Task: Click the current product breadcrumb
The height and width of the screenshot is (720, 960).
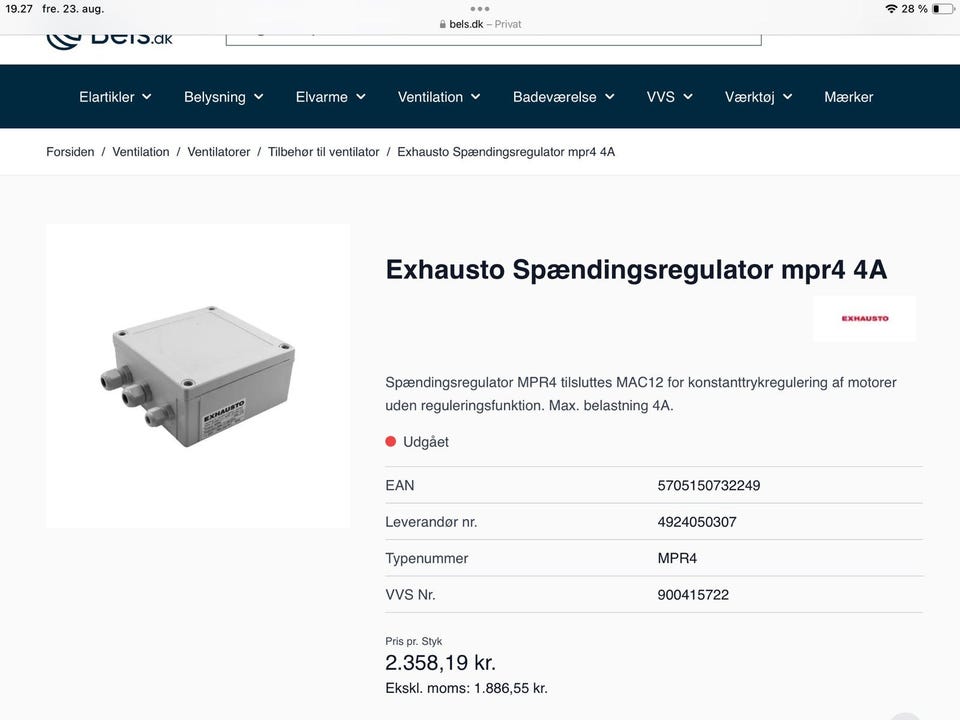Action: coord(506,152)
